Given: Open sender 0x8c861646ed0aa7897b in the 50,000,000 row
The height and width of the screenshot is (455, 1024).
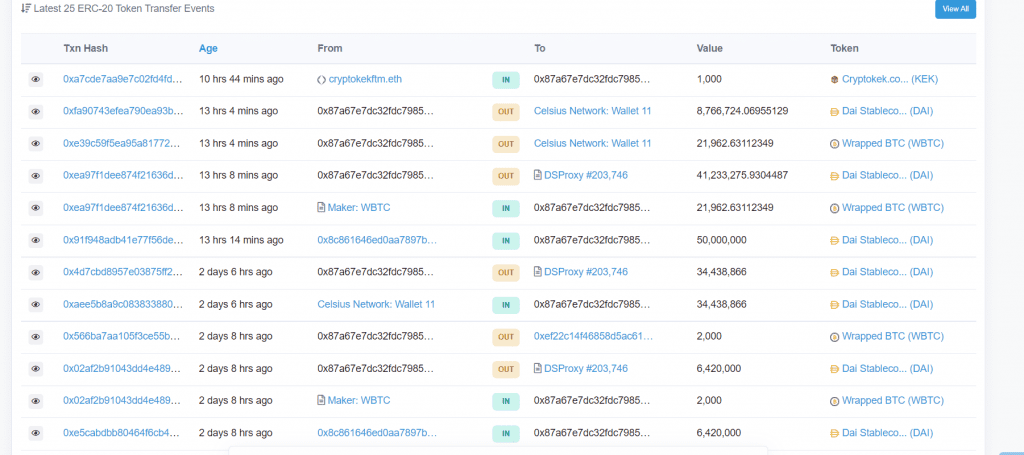Looking at the screenshot, I should [x=377, y=240].
